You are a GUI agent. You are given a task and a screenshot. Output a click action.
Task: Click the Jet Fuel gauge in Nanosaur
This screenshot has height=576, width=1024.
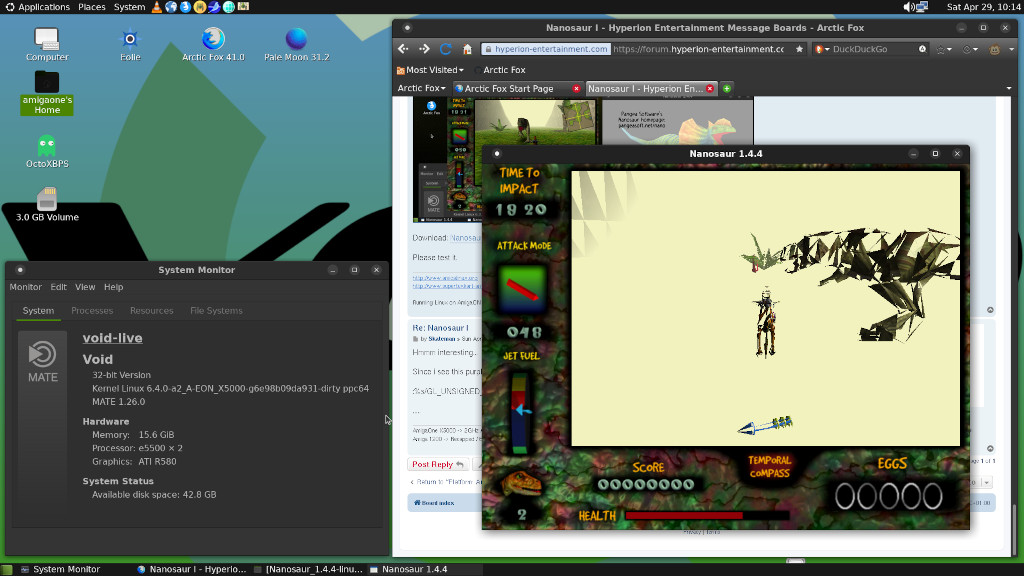520,413
